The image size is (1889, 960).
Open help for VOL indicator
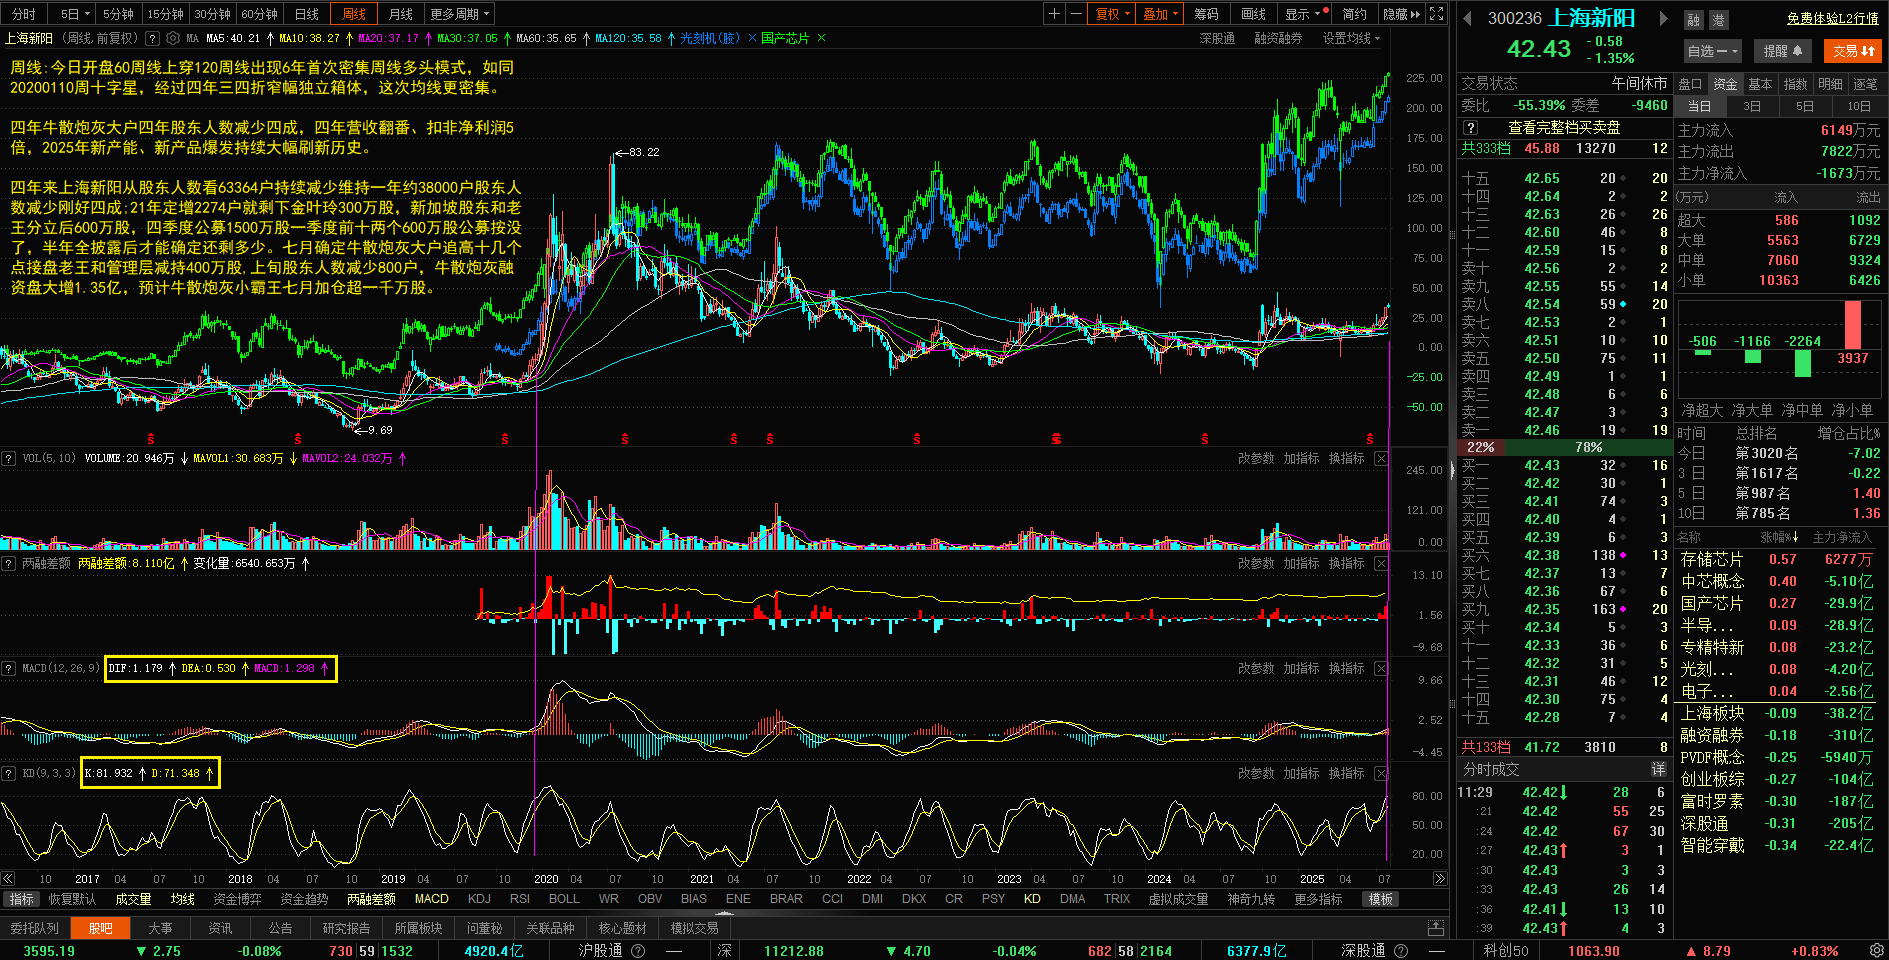8,458
